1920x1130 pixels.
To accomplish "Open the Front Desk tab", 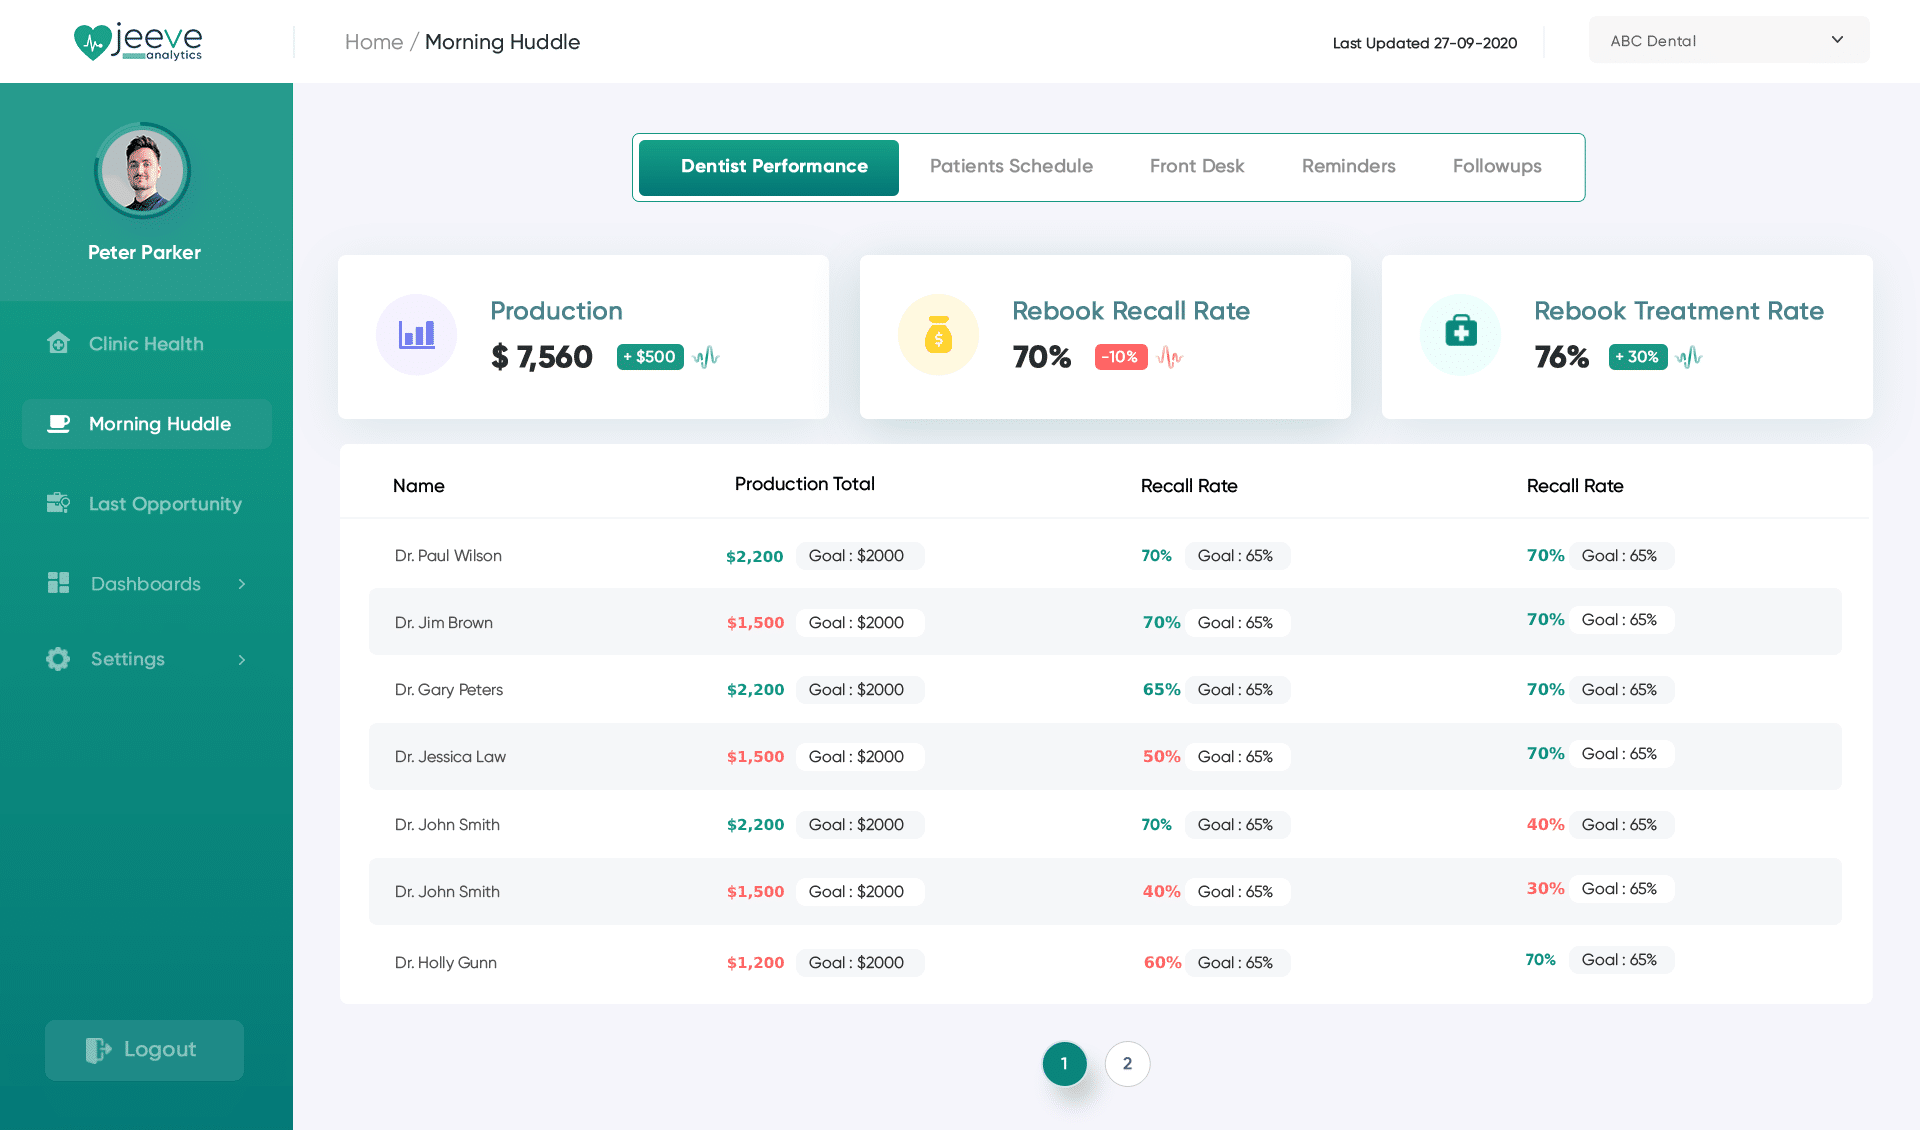I will coord(1196,166).
